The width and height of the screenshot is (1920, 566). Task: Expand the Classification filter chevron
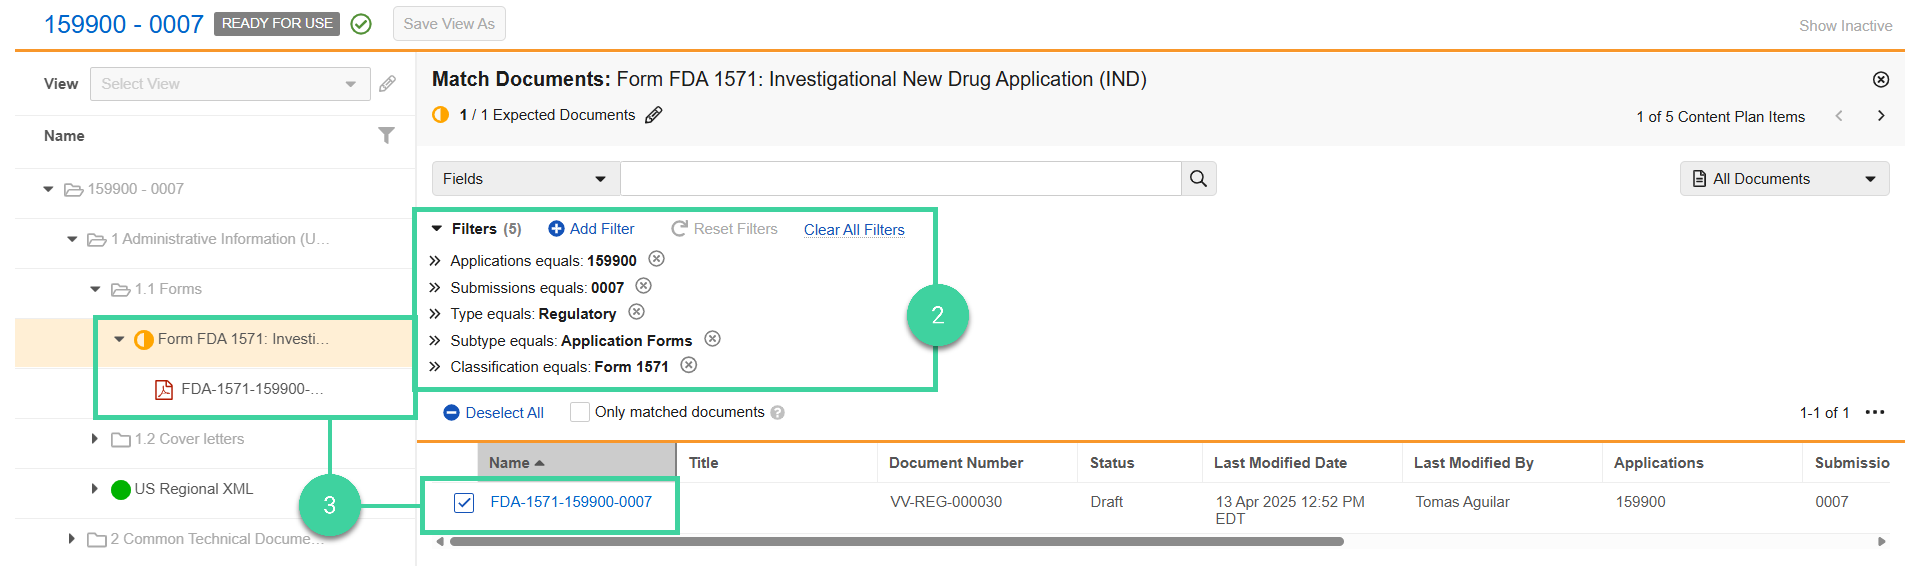pyautogui.click(x=435, y=367)
